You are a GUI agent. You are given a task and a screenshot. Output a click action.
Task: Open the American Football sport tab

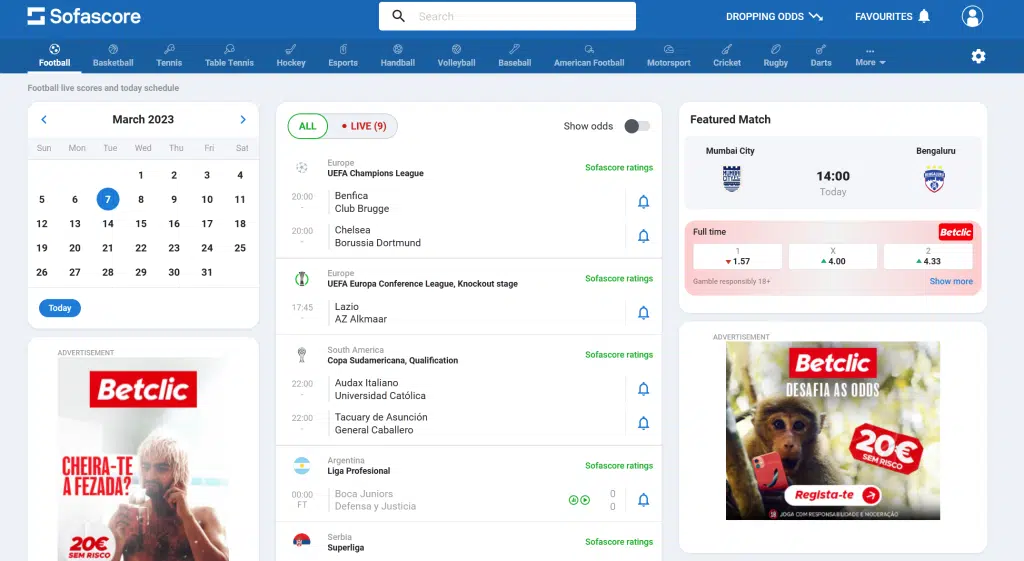click(589, 56)
